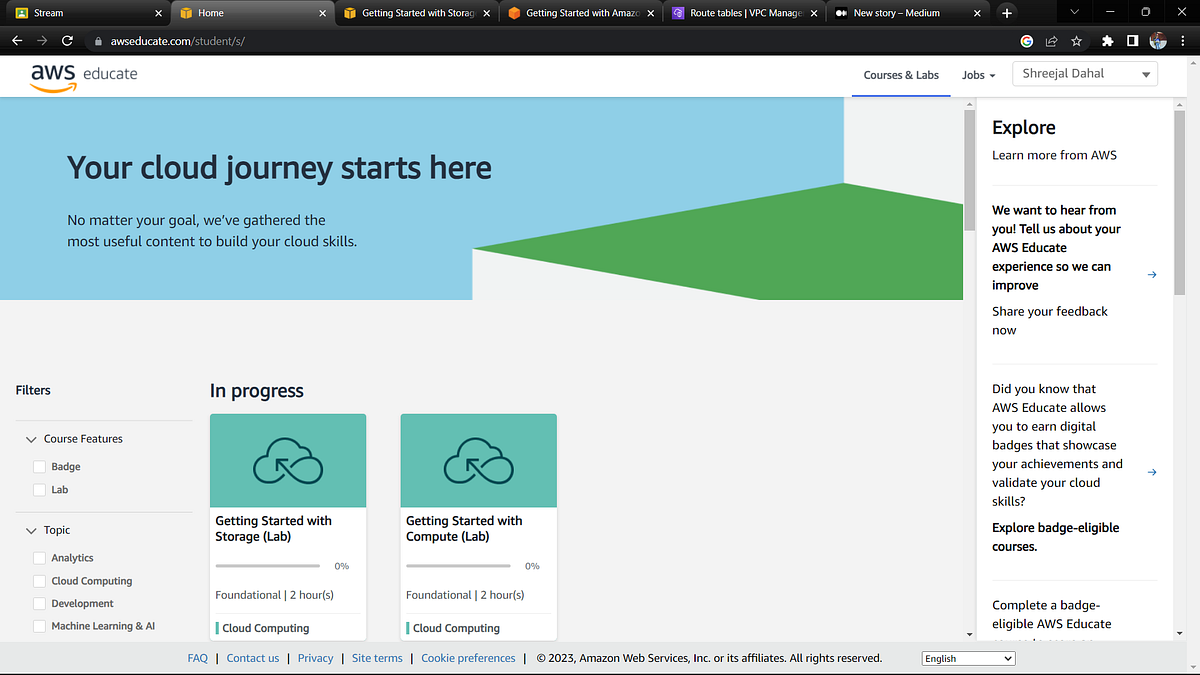
Task: Click the Cookie preferences link
Action: click(467, 658)
